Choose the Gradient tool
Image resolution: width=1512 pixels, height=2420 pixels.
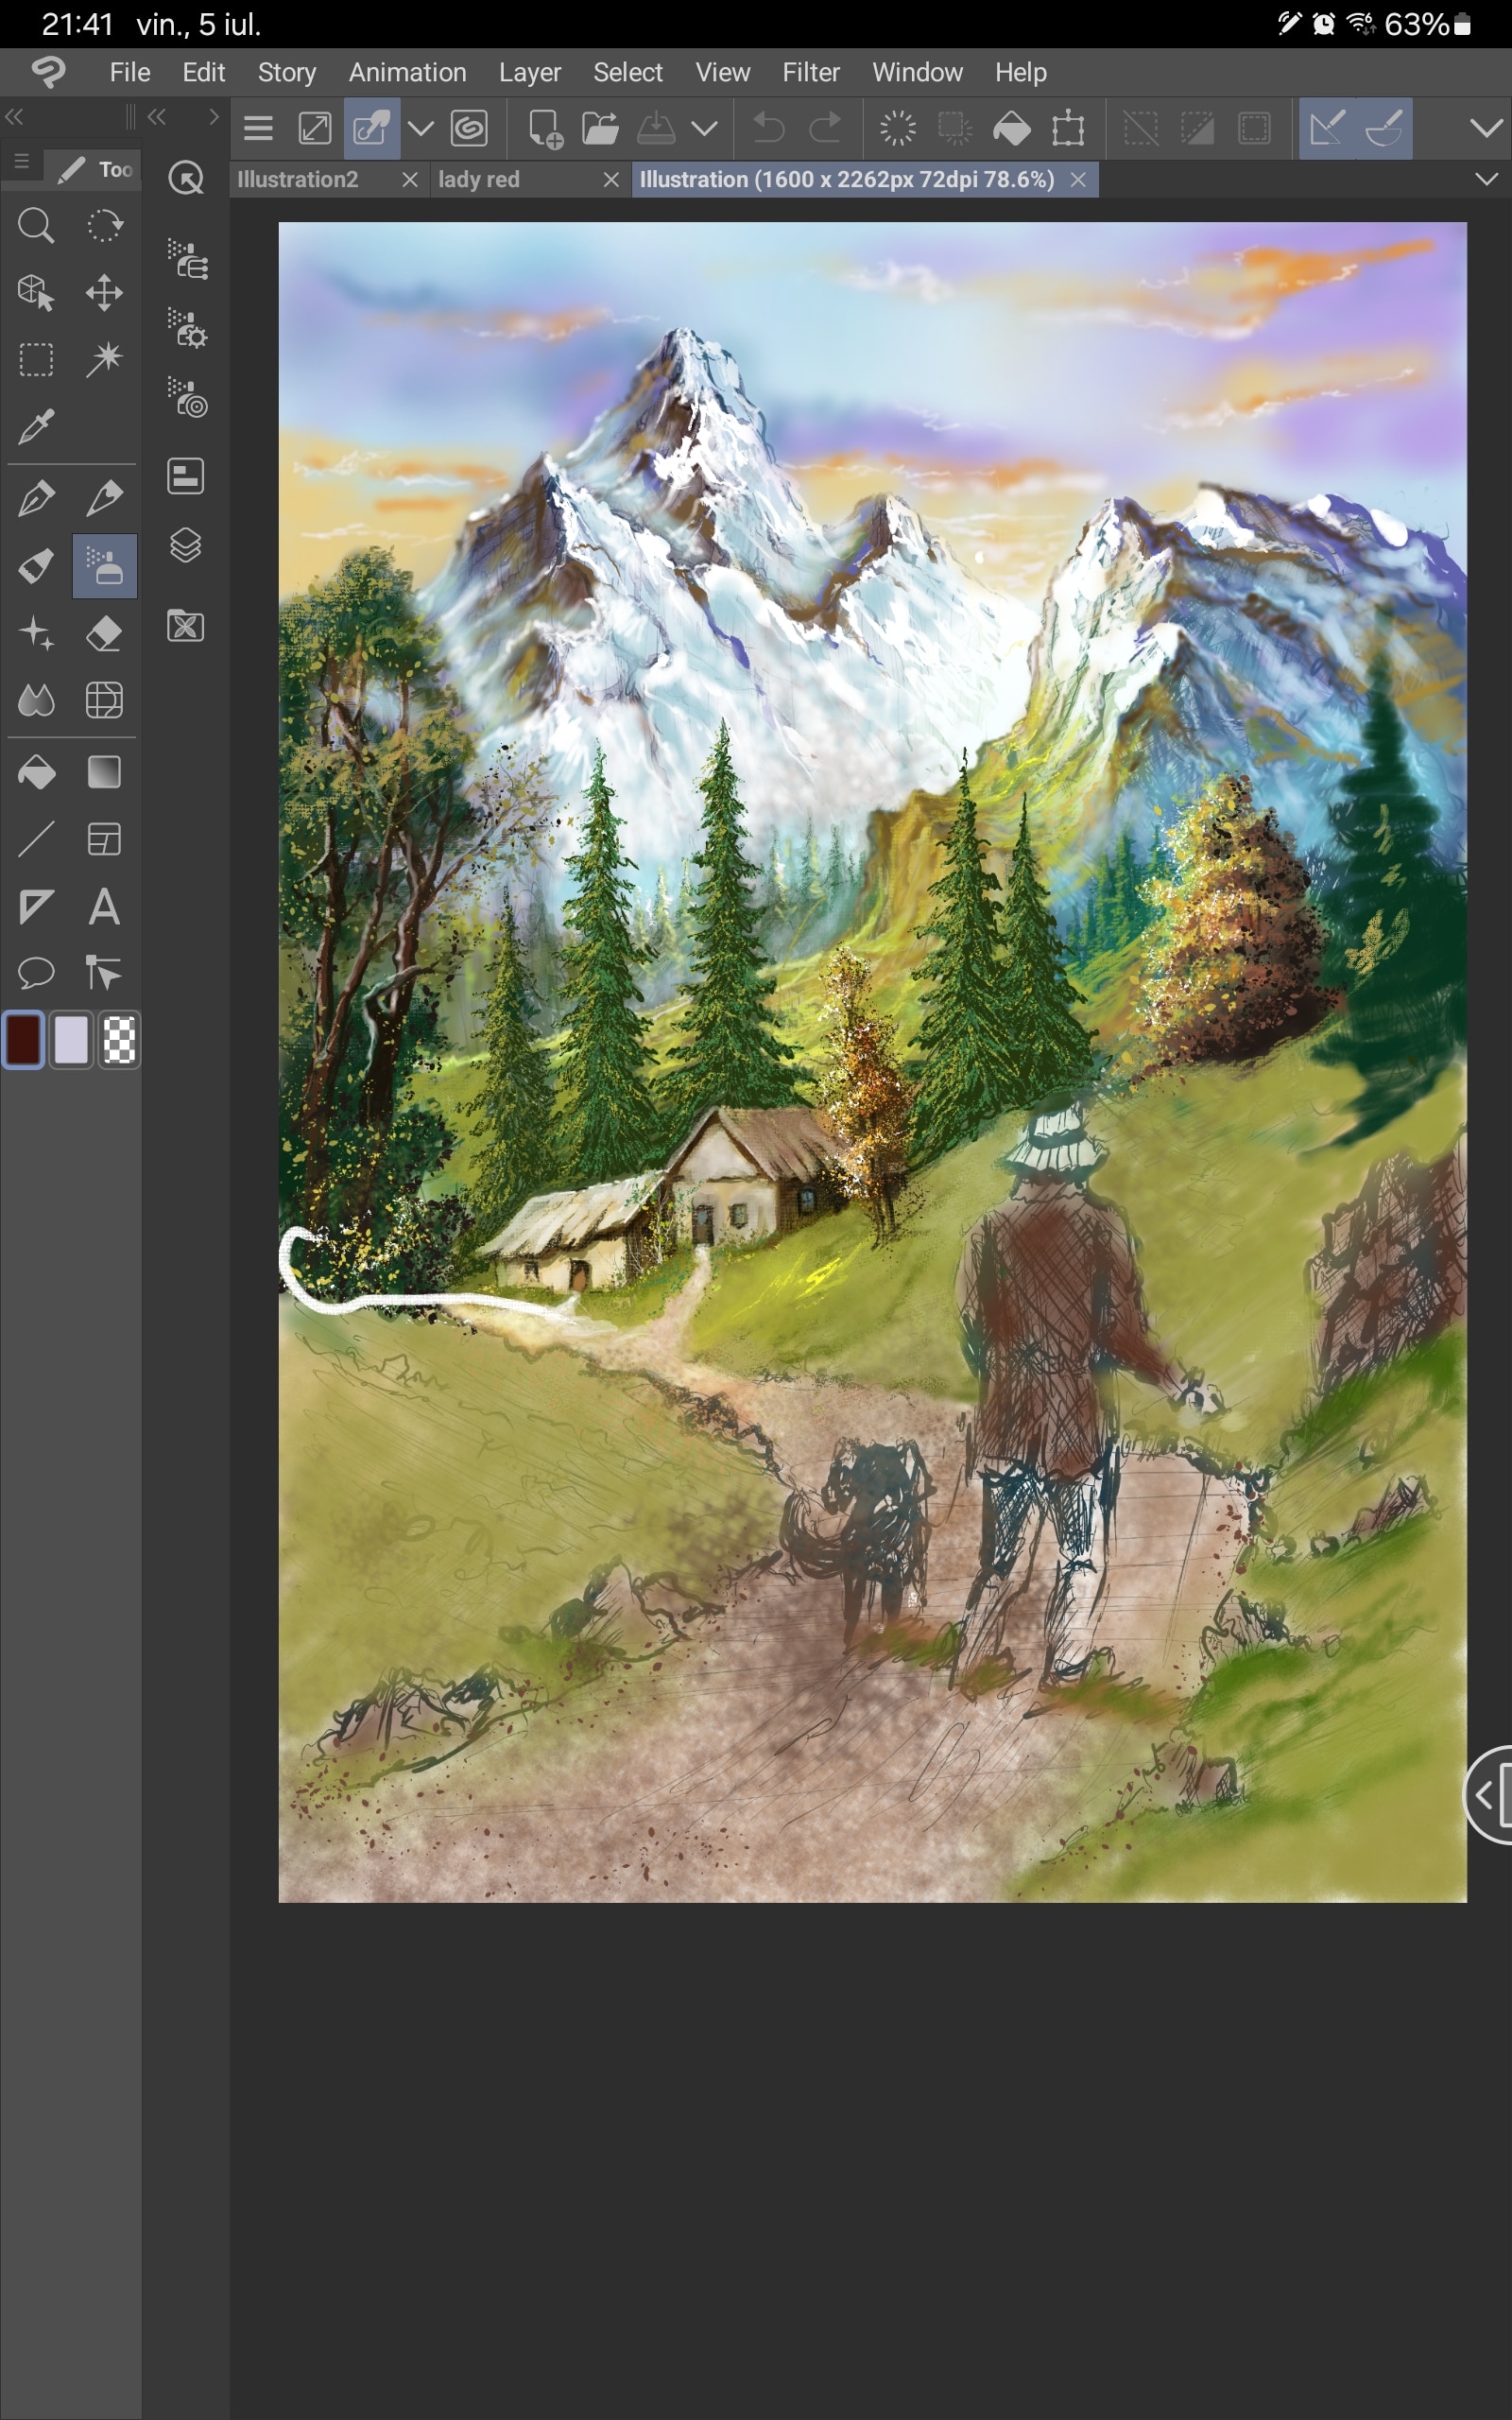tap(104, 772)
